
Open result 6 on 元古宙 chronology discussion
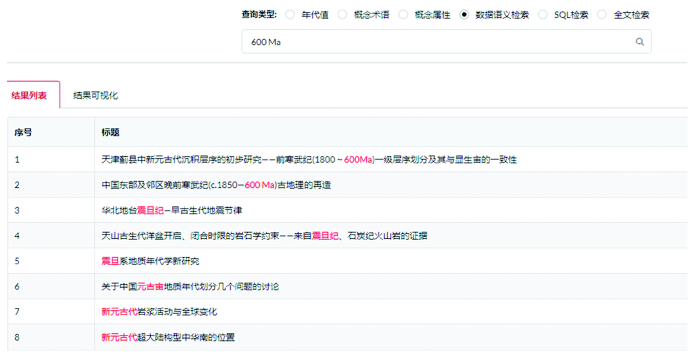[x=190, y=286]
